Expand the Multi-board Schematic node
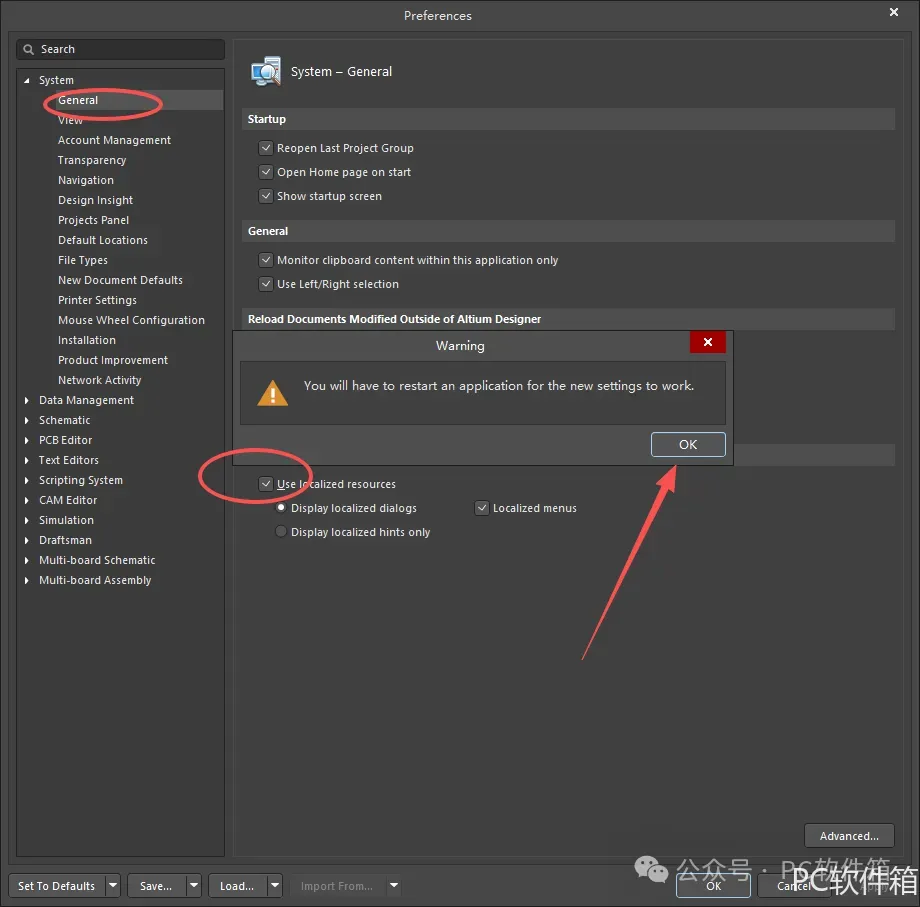This screenshot has width=920, height=907. (26, 560)
